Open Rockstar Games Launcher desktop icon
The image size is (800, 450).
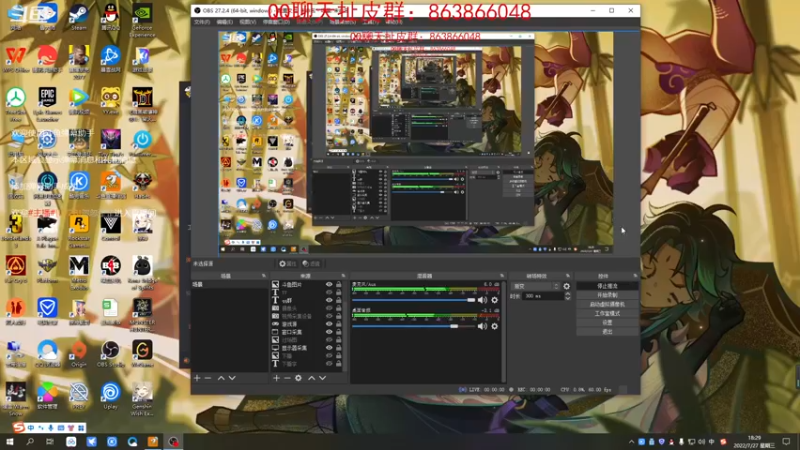[79, 231]
